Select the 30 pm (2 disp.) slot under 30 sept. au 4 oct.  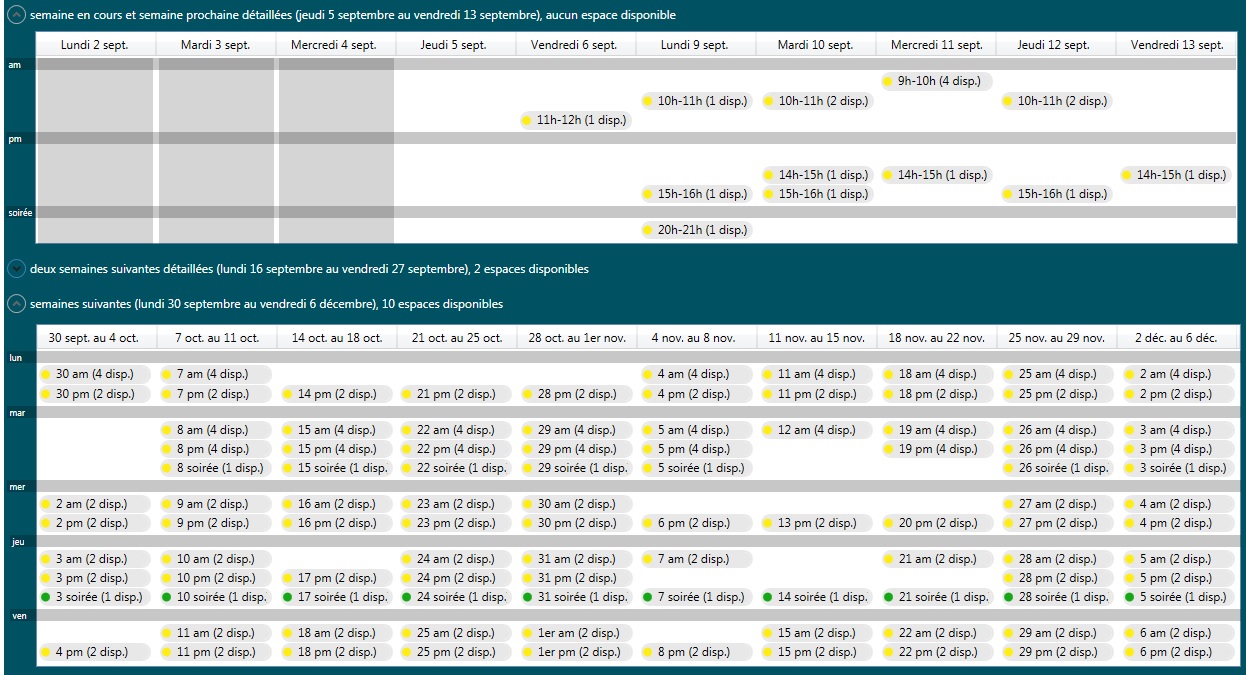point(94,394)
